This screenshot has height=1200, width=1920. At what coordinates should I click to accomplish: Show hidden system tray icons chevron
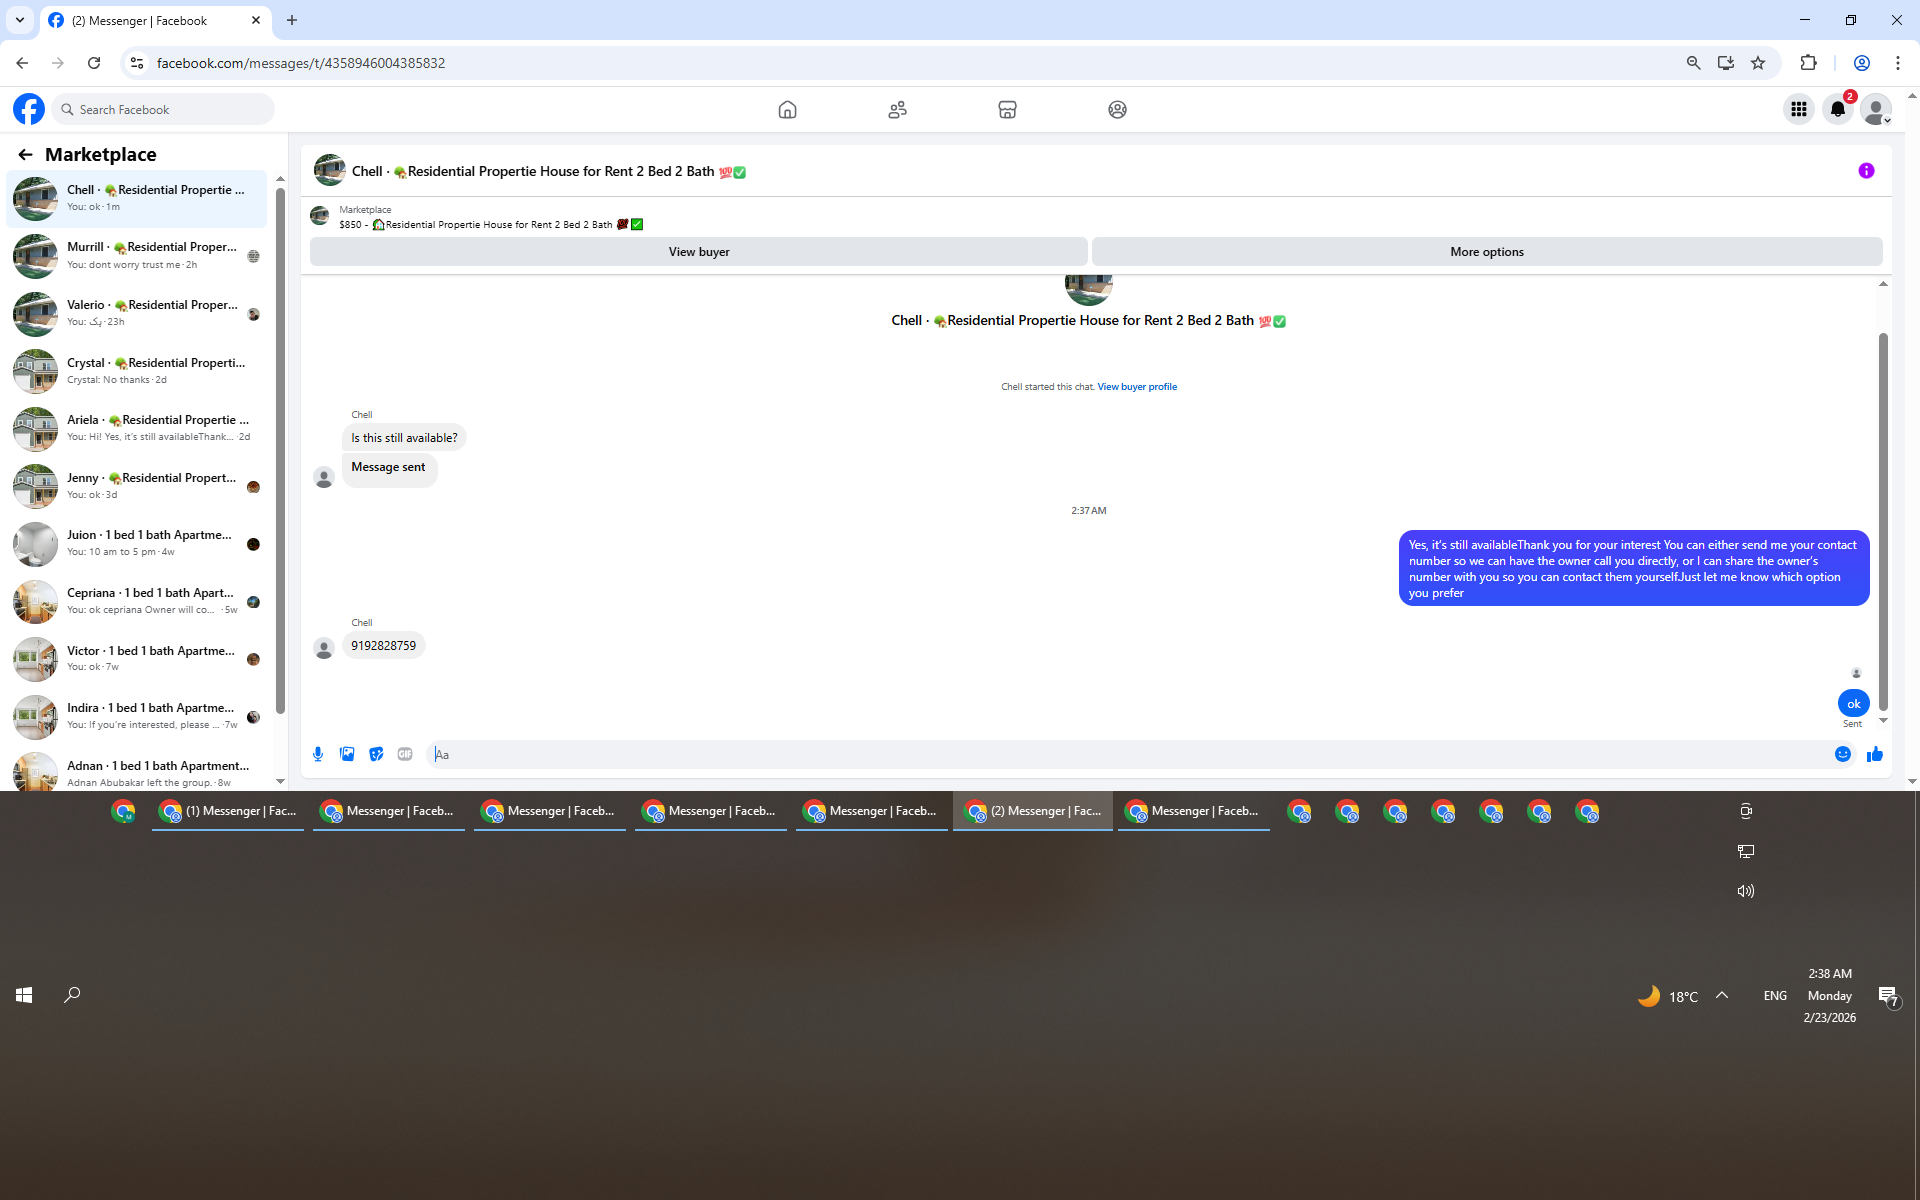pos(1722,995)
